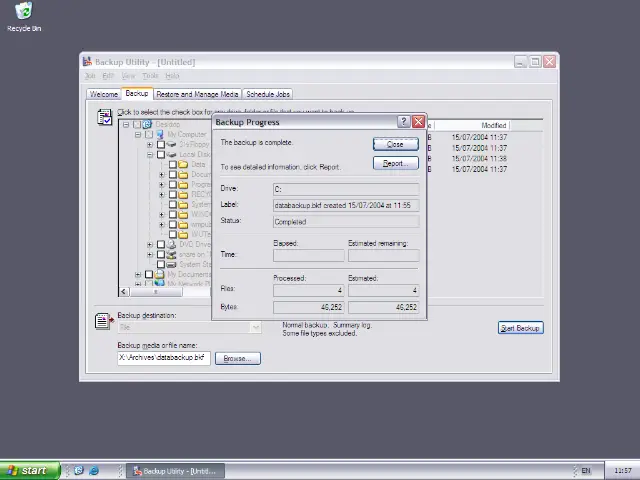This screenshot has width=640, height=480.
Task: Click the backup media file name field
Action: coord(163,357)
